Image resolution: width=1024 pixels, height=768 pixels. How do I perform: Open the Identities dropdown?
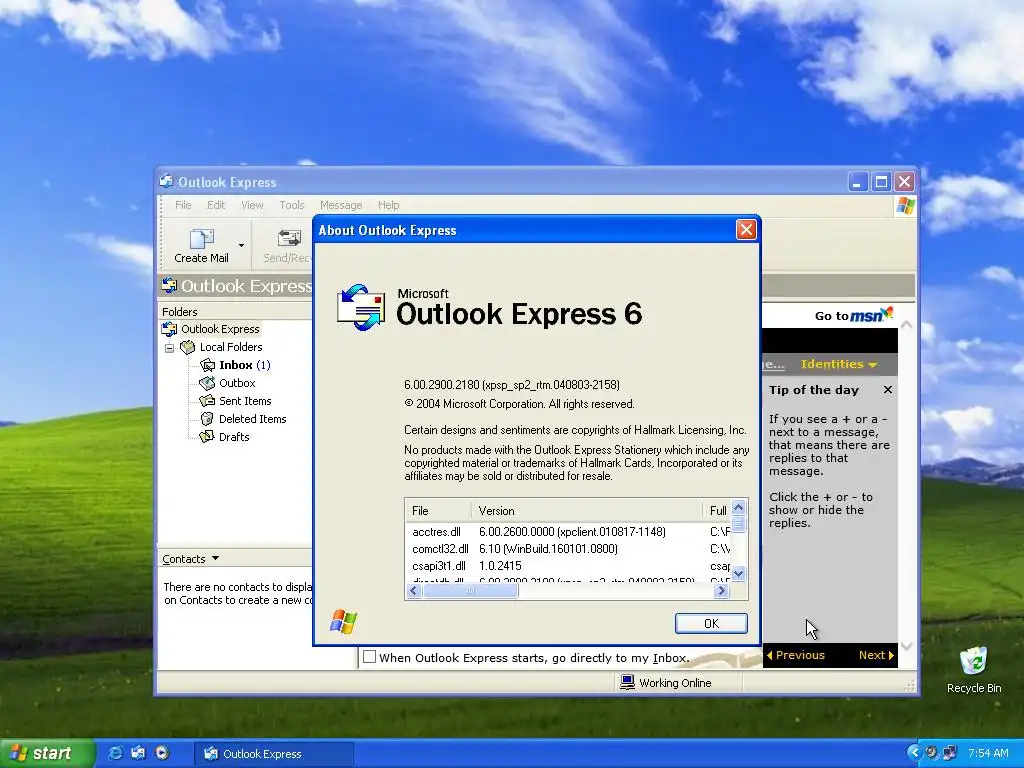[x=839, y=364]
